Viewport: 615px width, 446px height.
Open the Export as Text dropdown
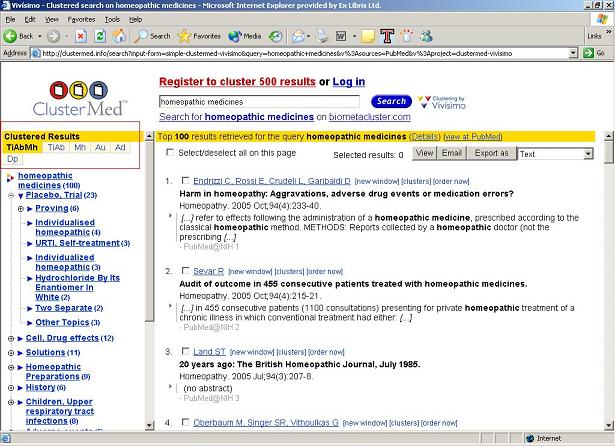click(x=555, y=154)
